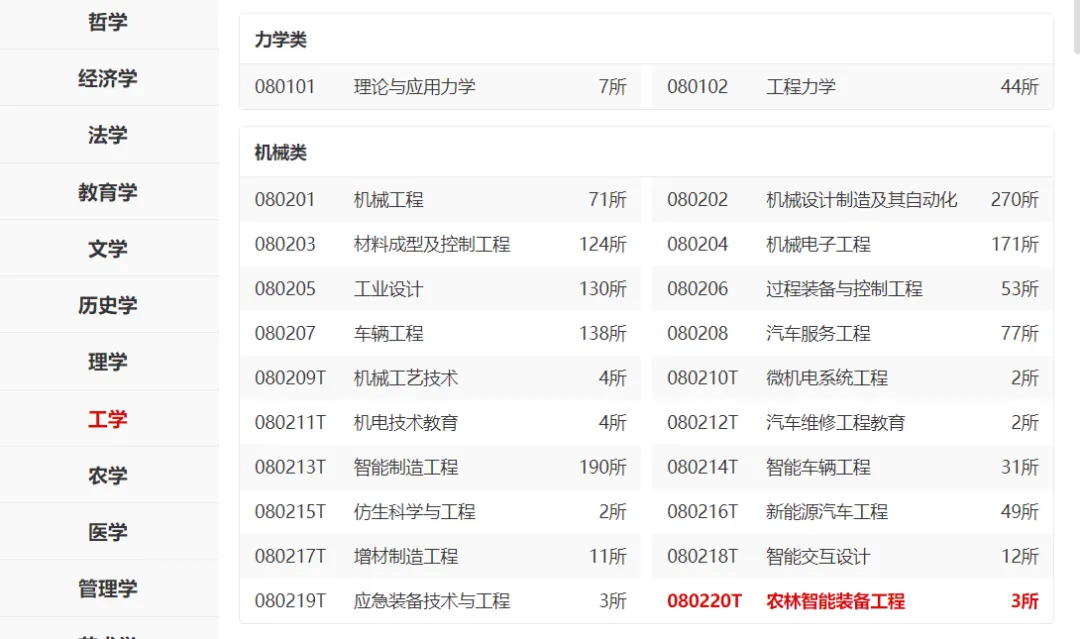The image size is (1080, 639).
Task: Open major 新能源汽车工程
Action: tap(827, 512)
